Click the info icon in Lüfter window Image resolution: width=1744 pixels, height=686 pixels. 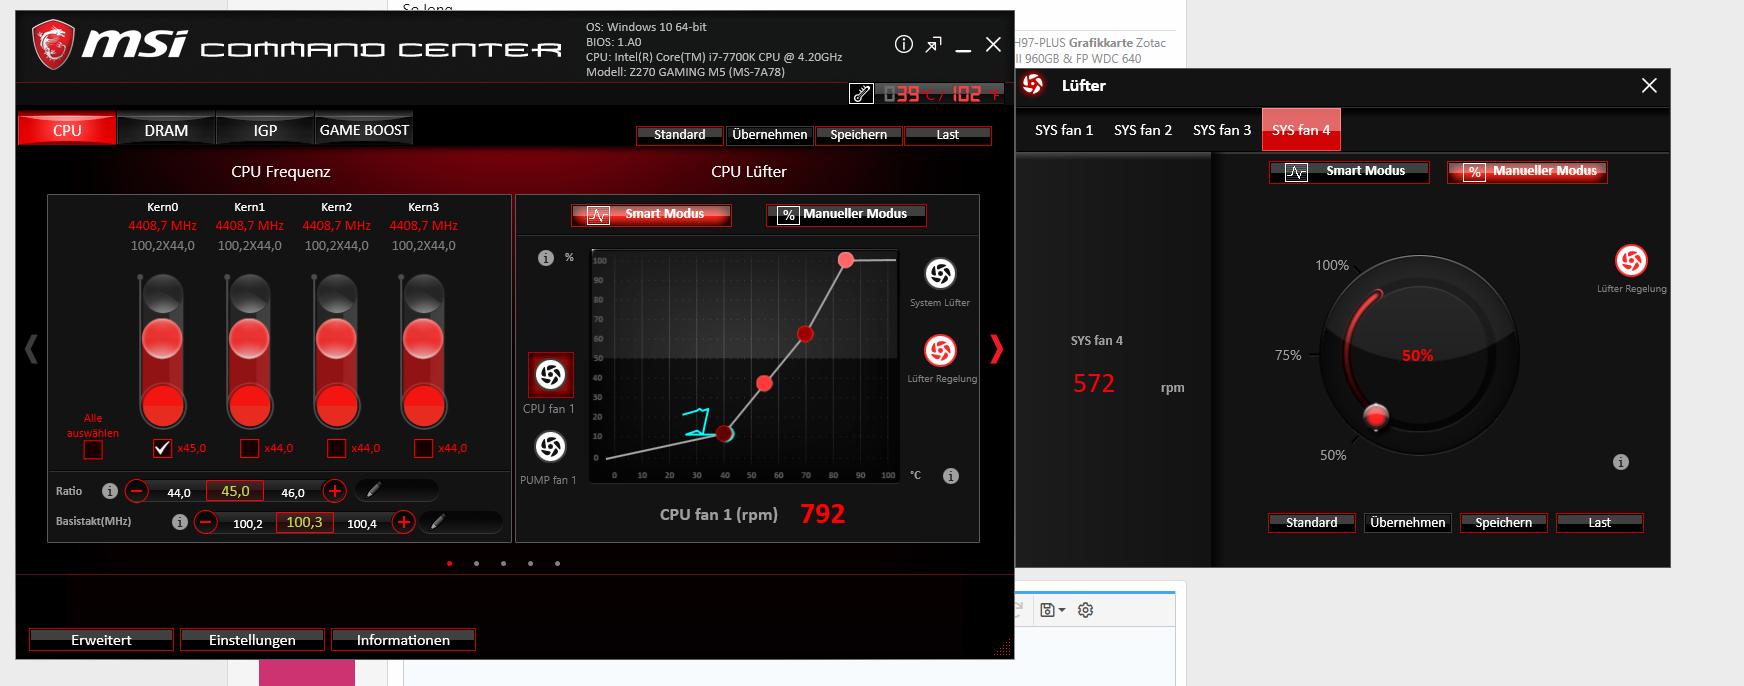[1621, 462]
